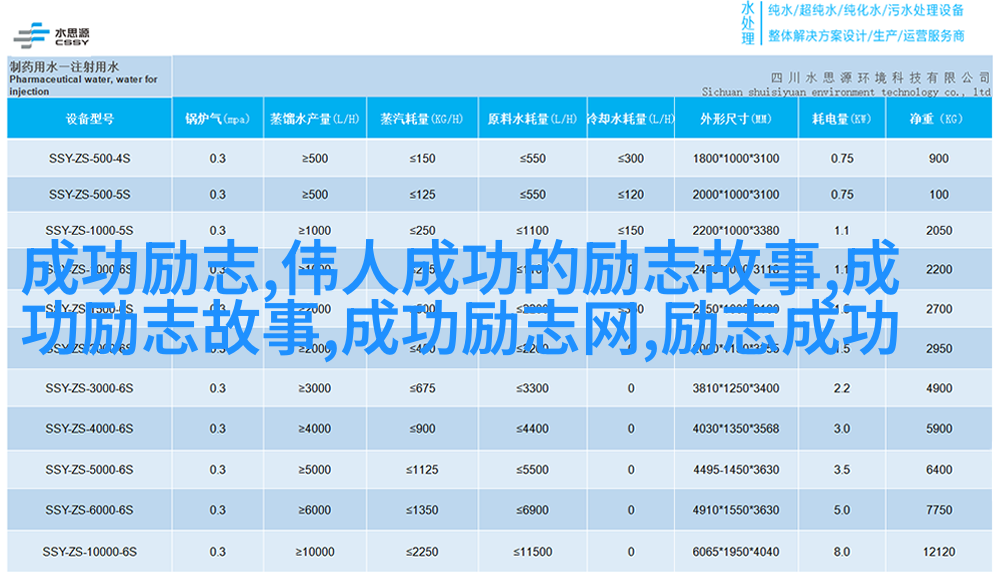
Task: Select the 外形尺寸(MM) column header
Action: [735, 119]
